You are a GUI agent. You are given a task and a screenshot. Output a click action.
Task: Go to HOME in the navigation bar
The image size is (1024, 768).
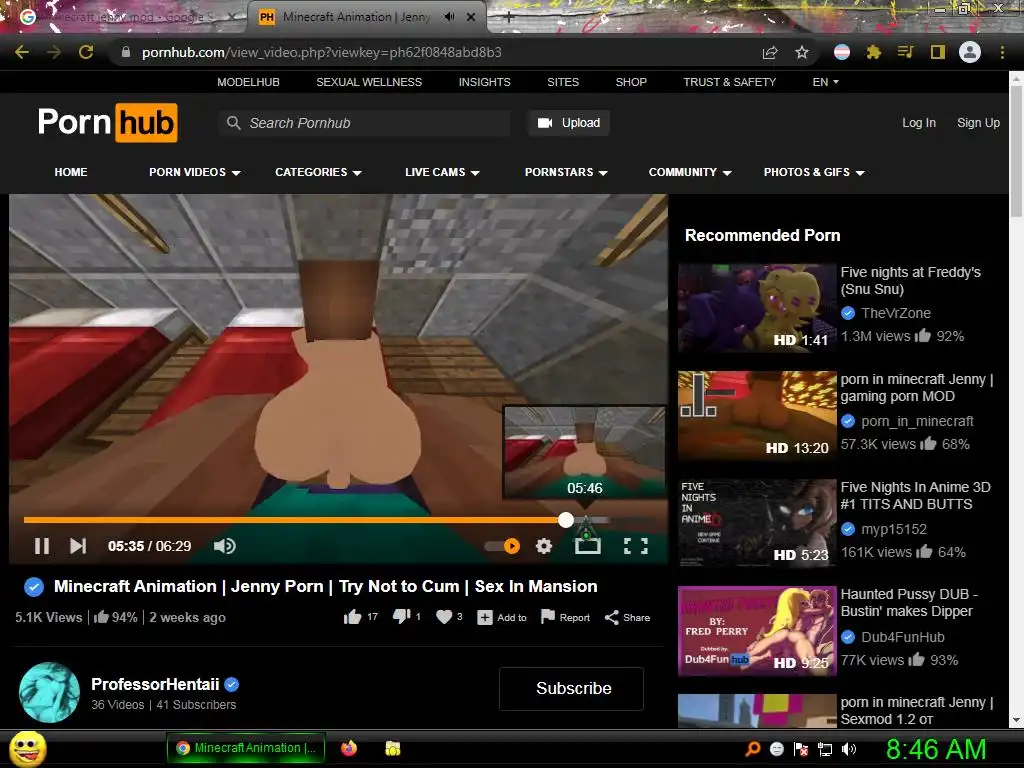click(71, 172)
